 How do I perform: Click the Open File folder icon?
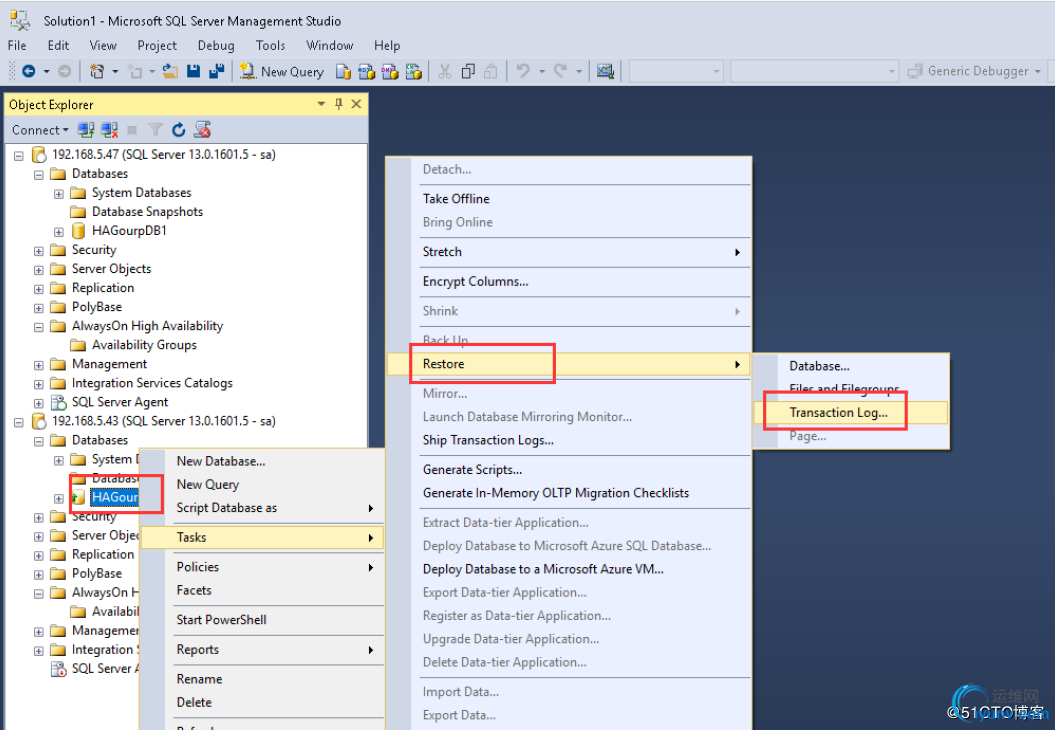[170, 71]
